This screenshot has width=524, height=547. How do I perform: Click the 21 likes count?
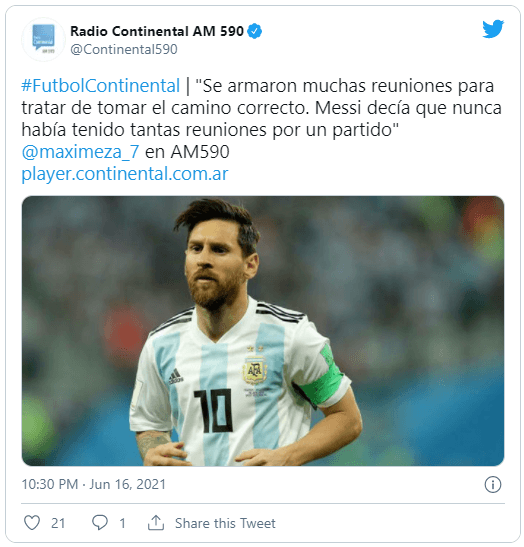click(58, 523)
